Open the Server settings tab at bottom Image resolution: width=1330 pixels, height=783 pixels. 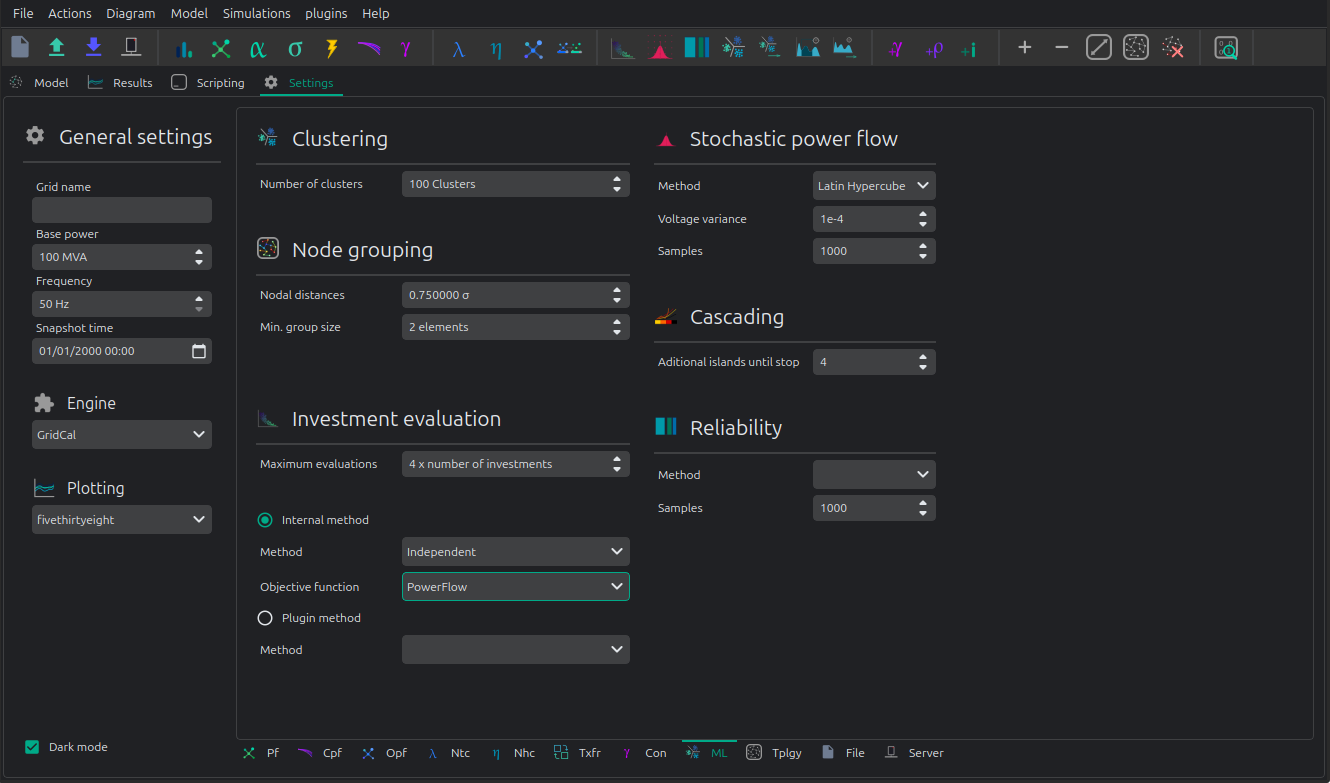pos(914,753)
